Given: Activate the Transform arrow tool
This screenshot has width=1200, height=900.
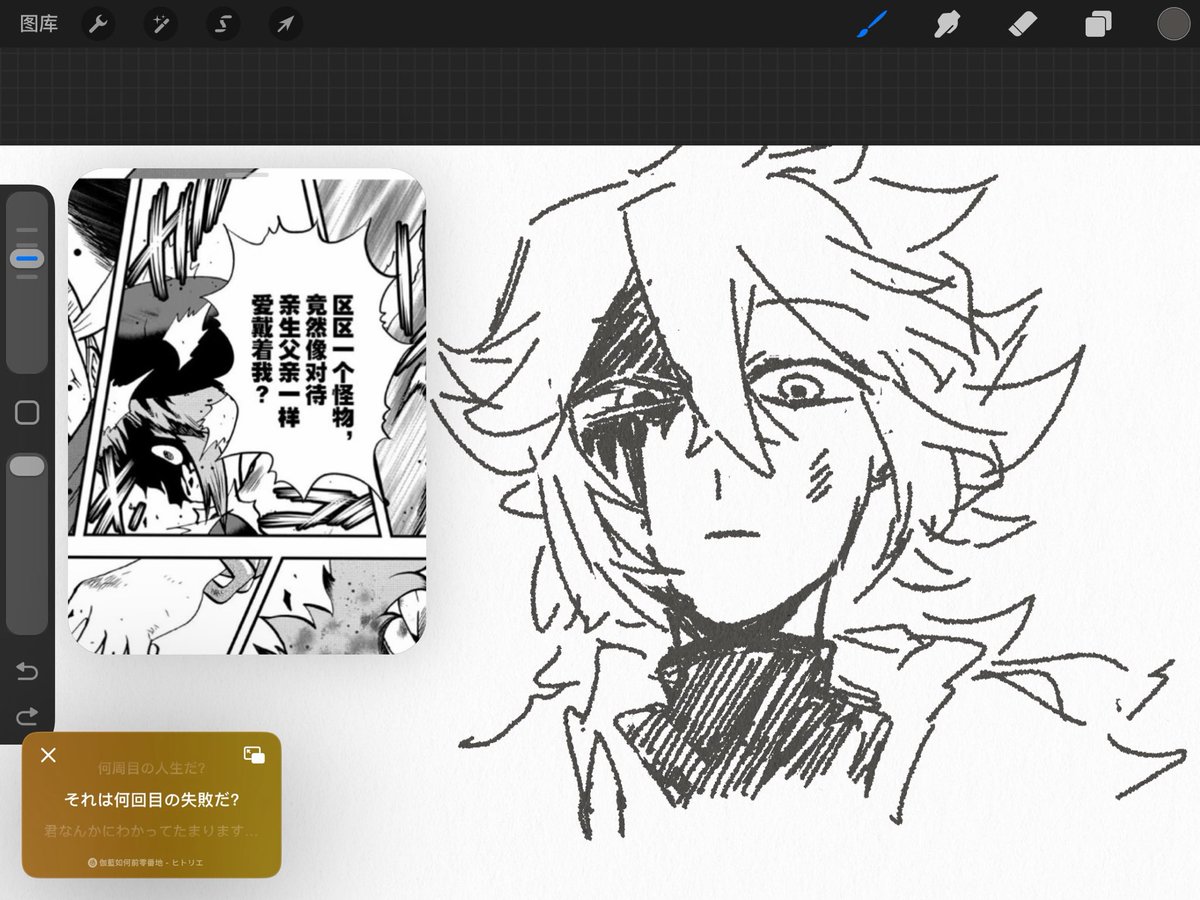Looking at the screenshot, I should [286, 23].
